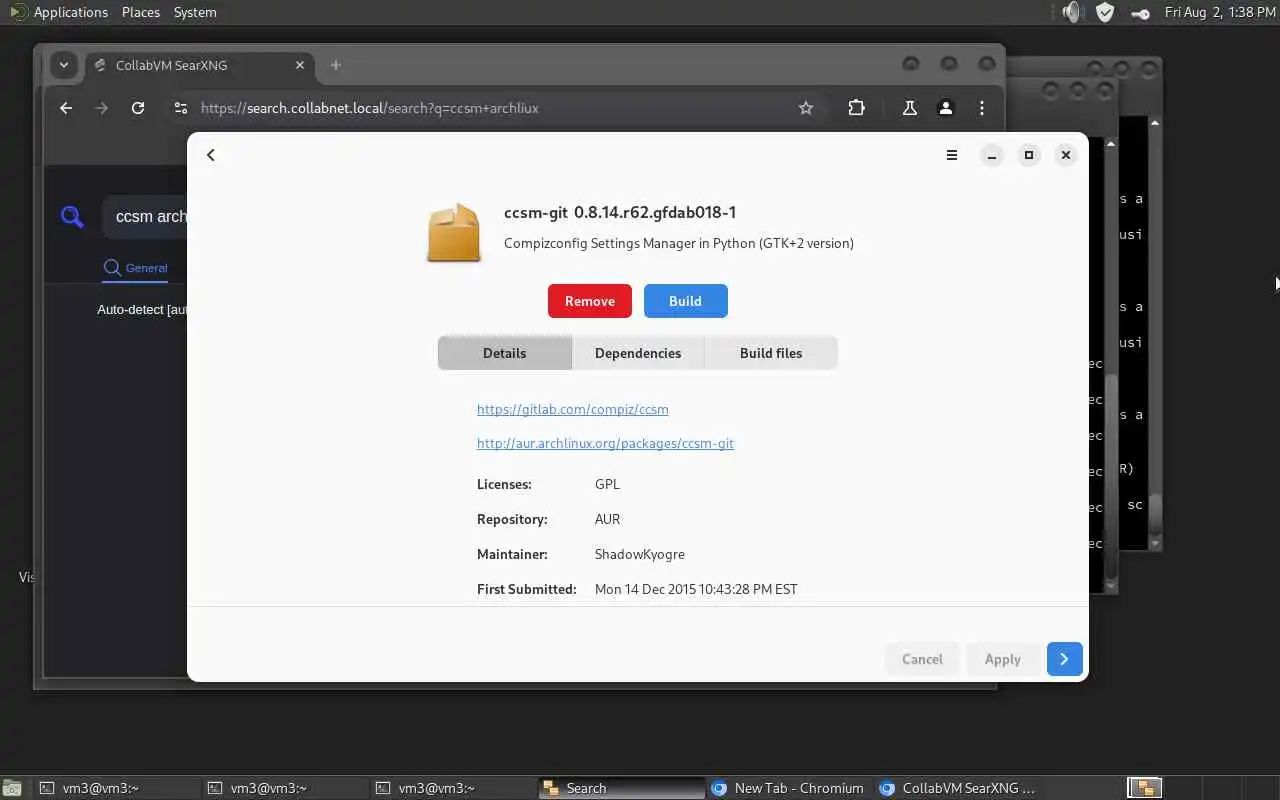Build the ccsm-git package

coord(685,301)
